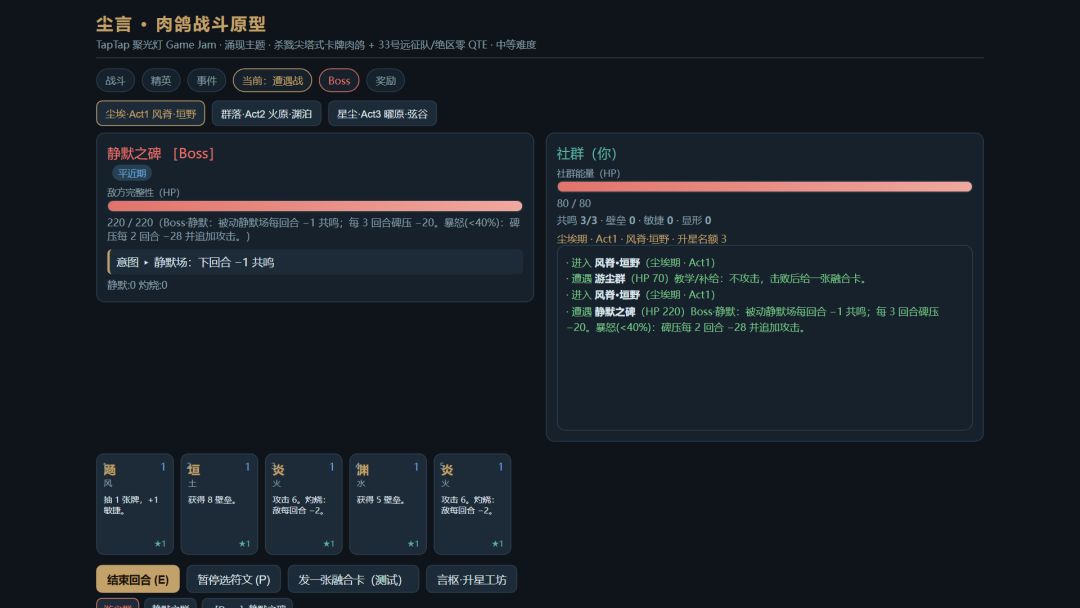Click the log entry 遭遇 游尘群 (HP 70)
Screen dimensions: 1080x608
point(716,279)
